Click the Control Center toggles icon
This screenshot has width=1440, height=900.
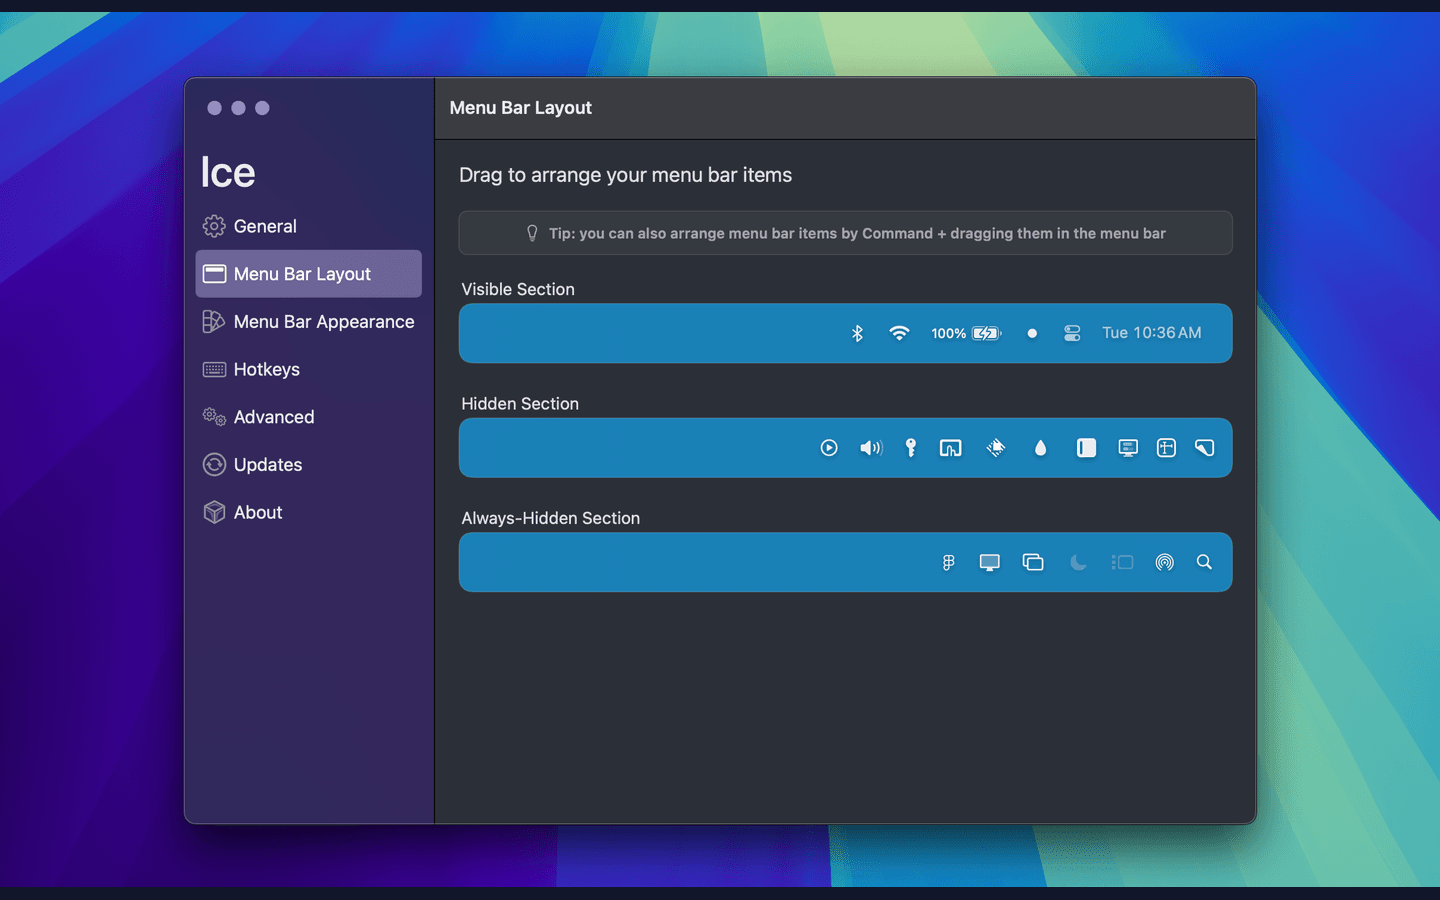[x=1072, y=333]
